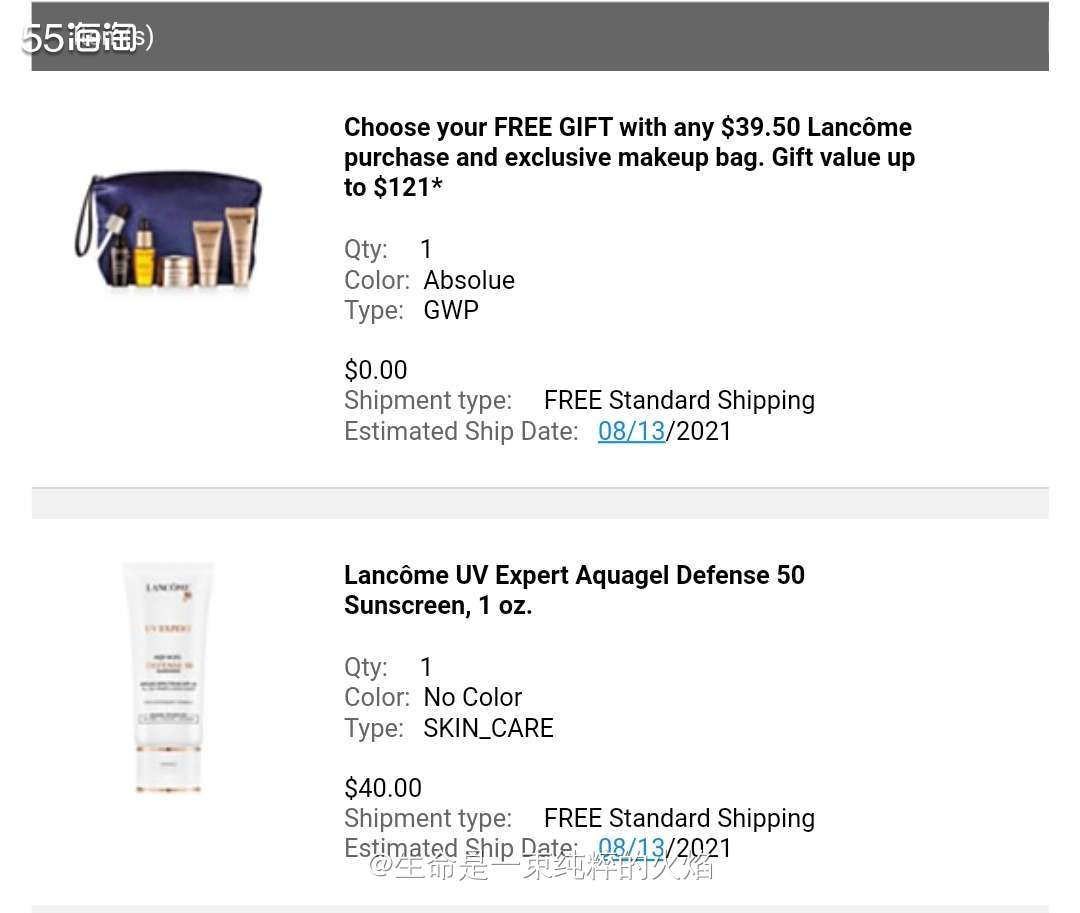The height and width of the screenshot is (913, 1080).
Task: Click the Lancôme gift makeup bag thumbnail
Action: click(x=168, y=230)
